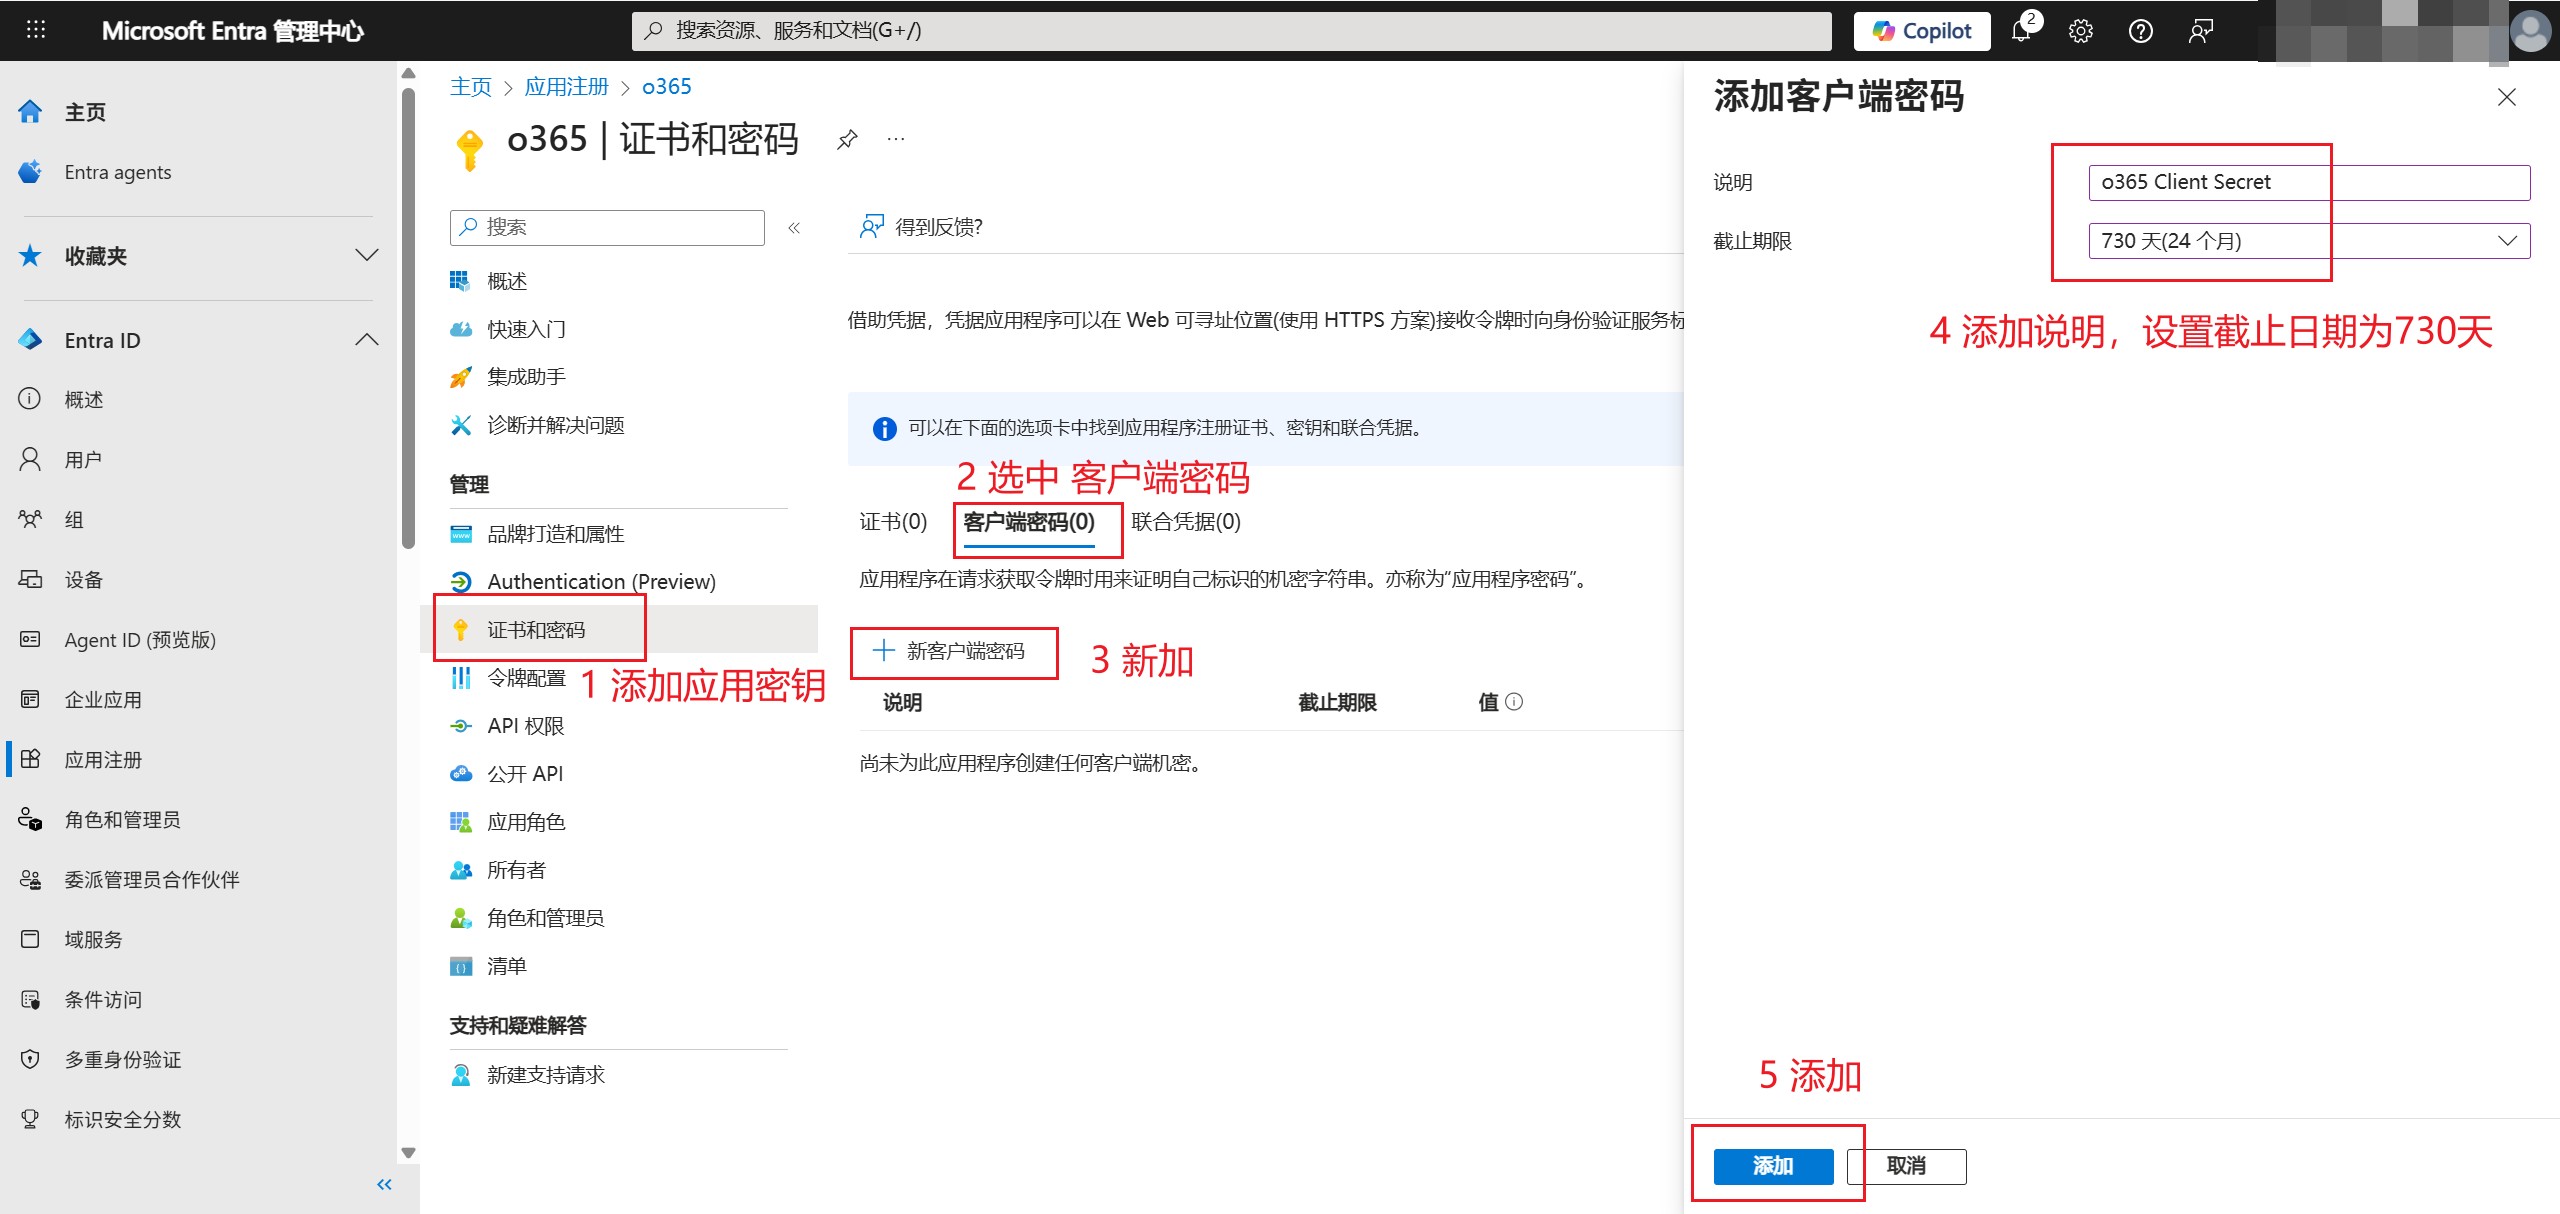The image size is (2560, 1214).
Task: Click 得到反馈? link
Action: (x=921, y=227)
